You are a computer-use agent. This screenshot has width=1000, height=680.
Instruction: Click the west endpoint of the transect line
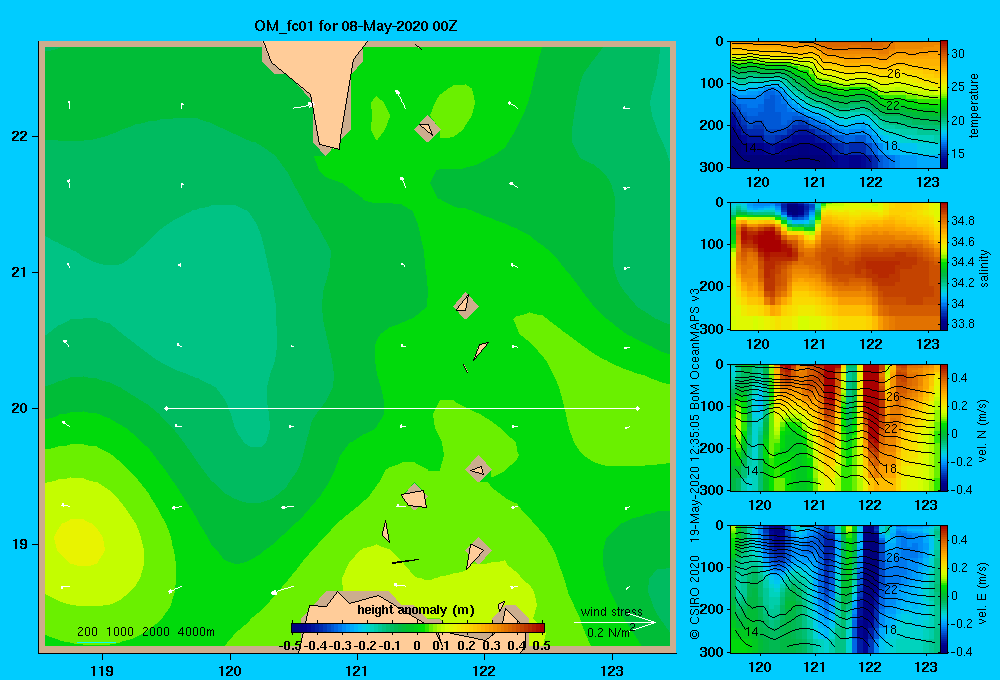click(x=166, y=408)
